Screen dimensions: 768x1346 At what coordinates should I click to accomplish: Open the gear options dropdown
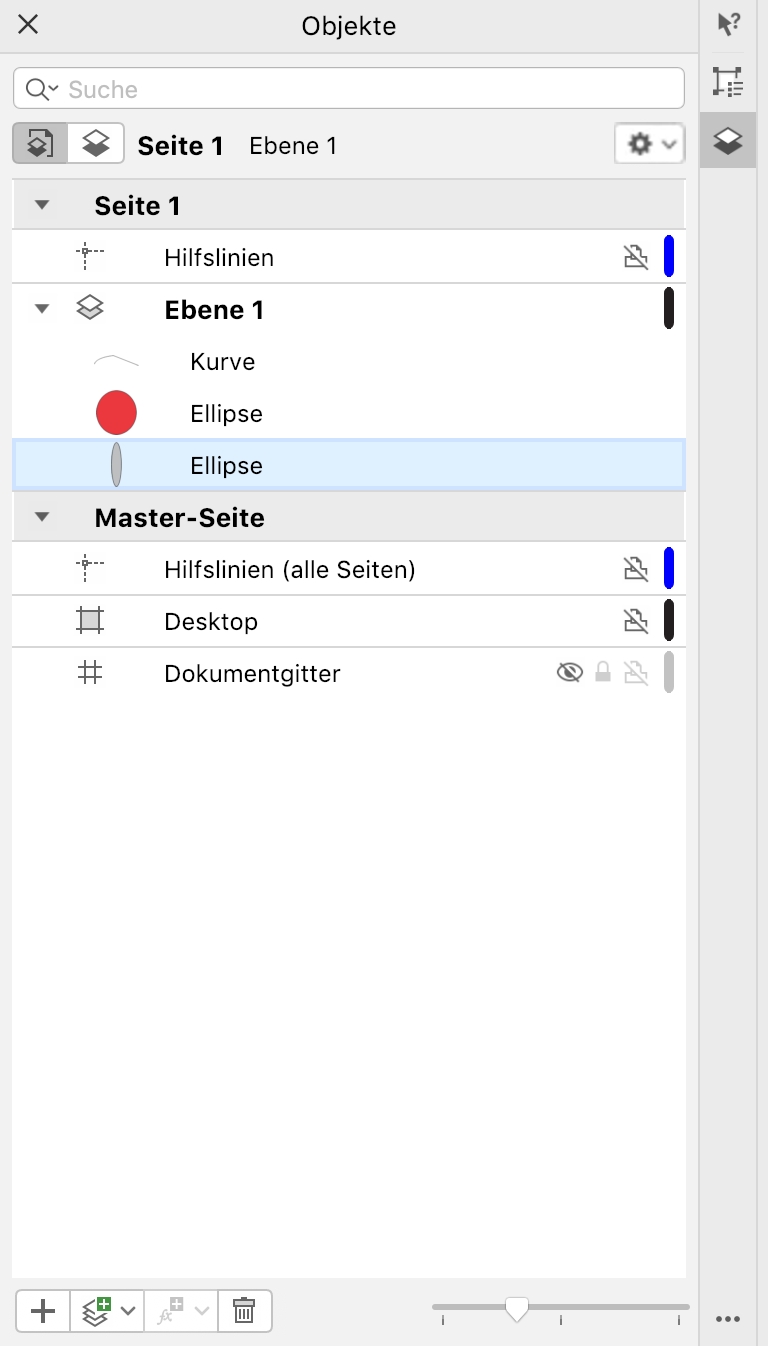point(649,144)
